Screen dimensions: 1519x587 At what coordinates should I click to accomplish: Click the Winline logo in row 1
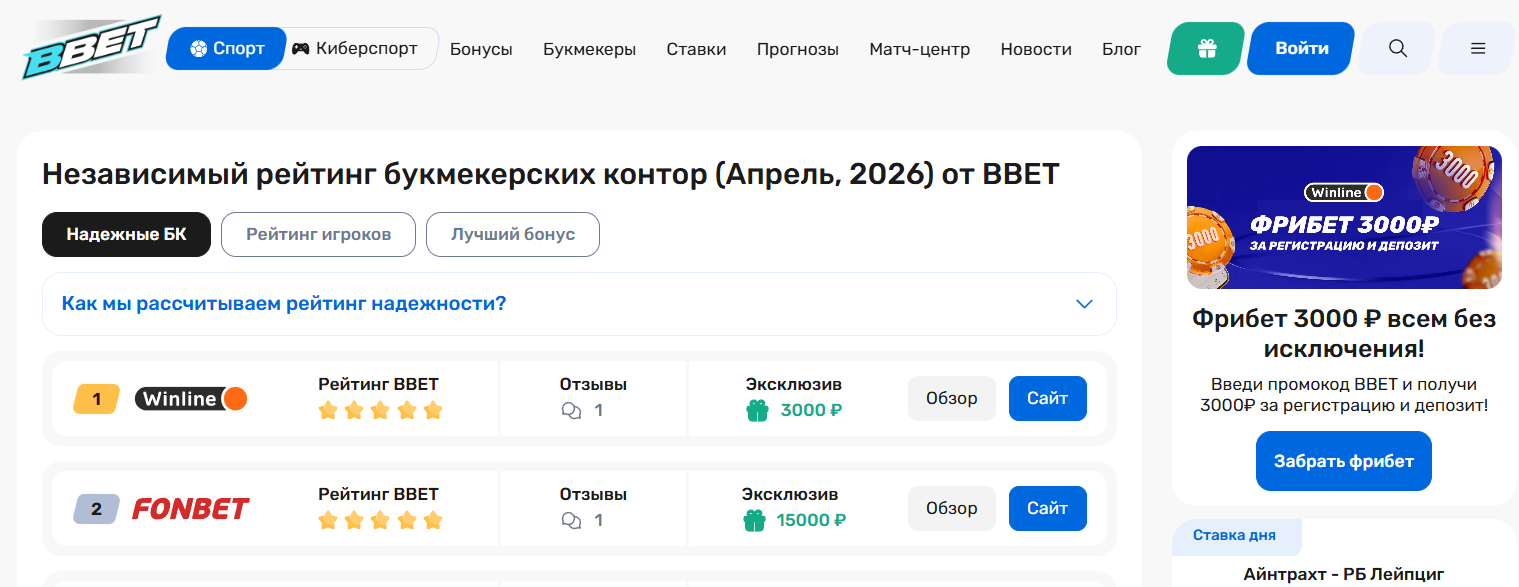pyautogui.click(x=191, y=399)
